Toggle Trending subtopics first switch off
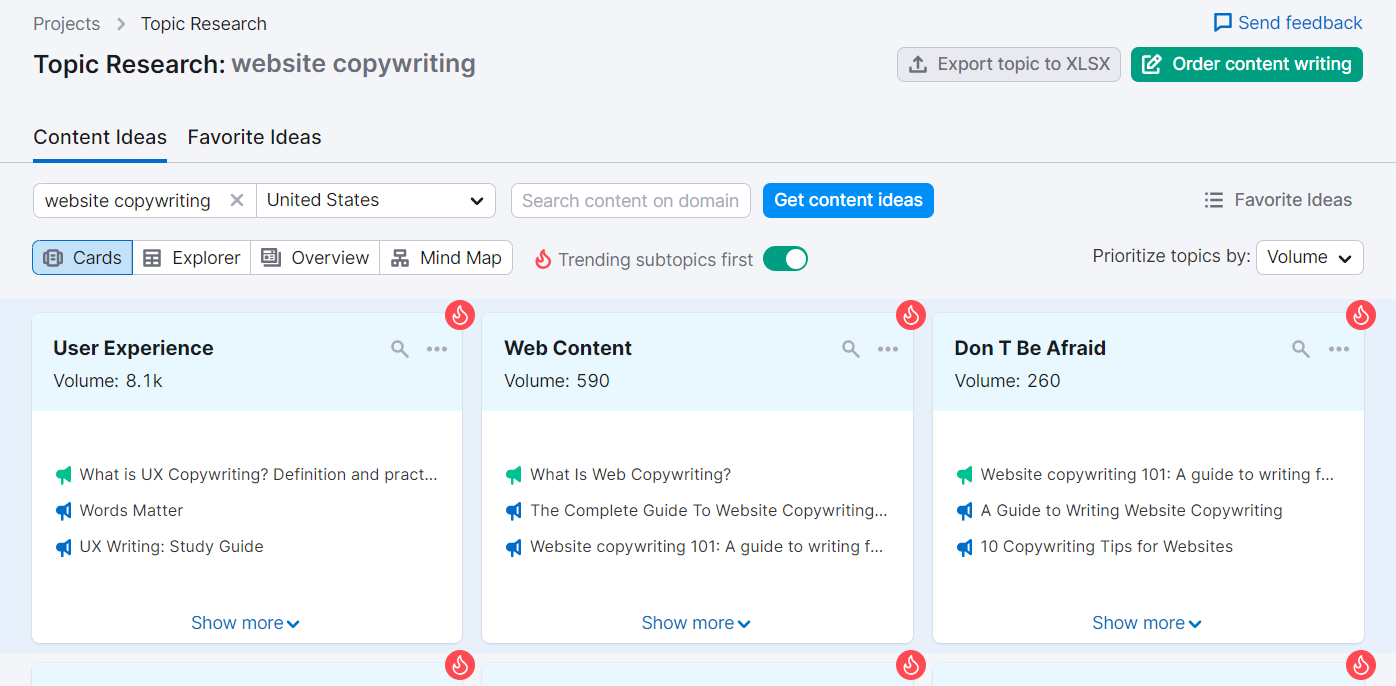This screenshot has height=686, width=1396. (x=785, y=259)
